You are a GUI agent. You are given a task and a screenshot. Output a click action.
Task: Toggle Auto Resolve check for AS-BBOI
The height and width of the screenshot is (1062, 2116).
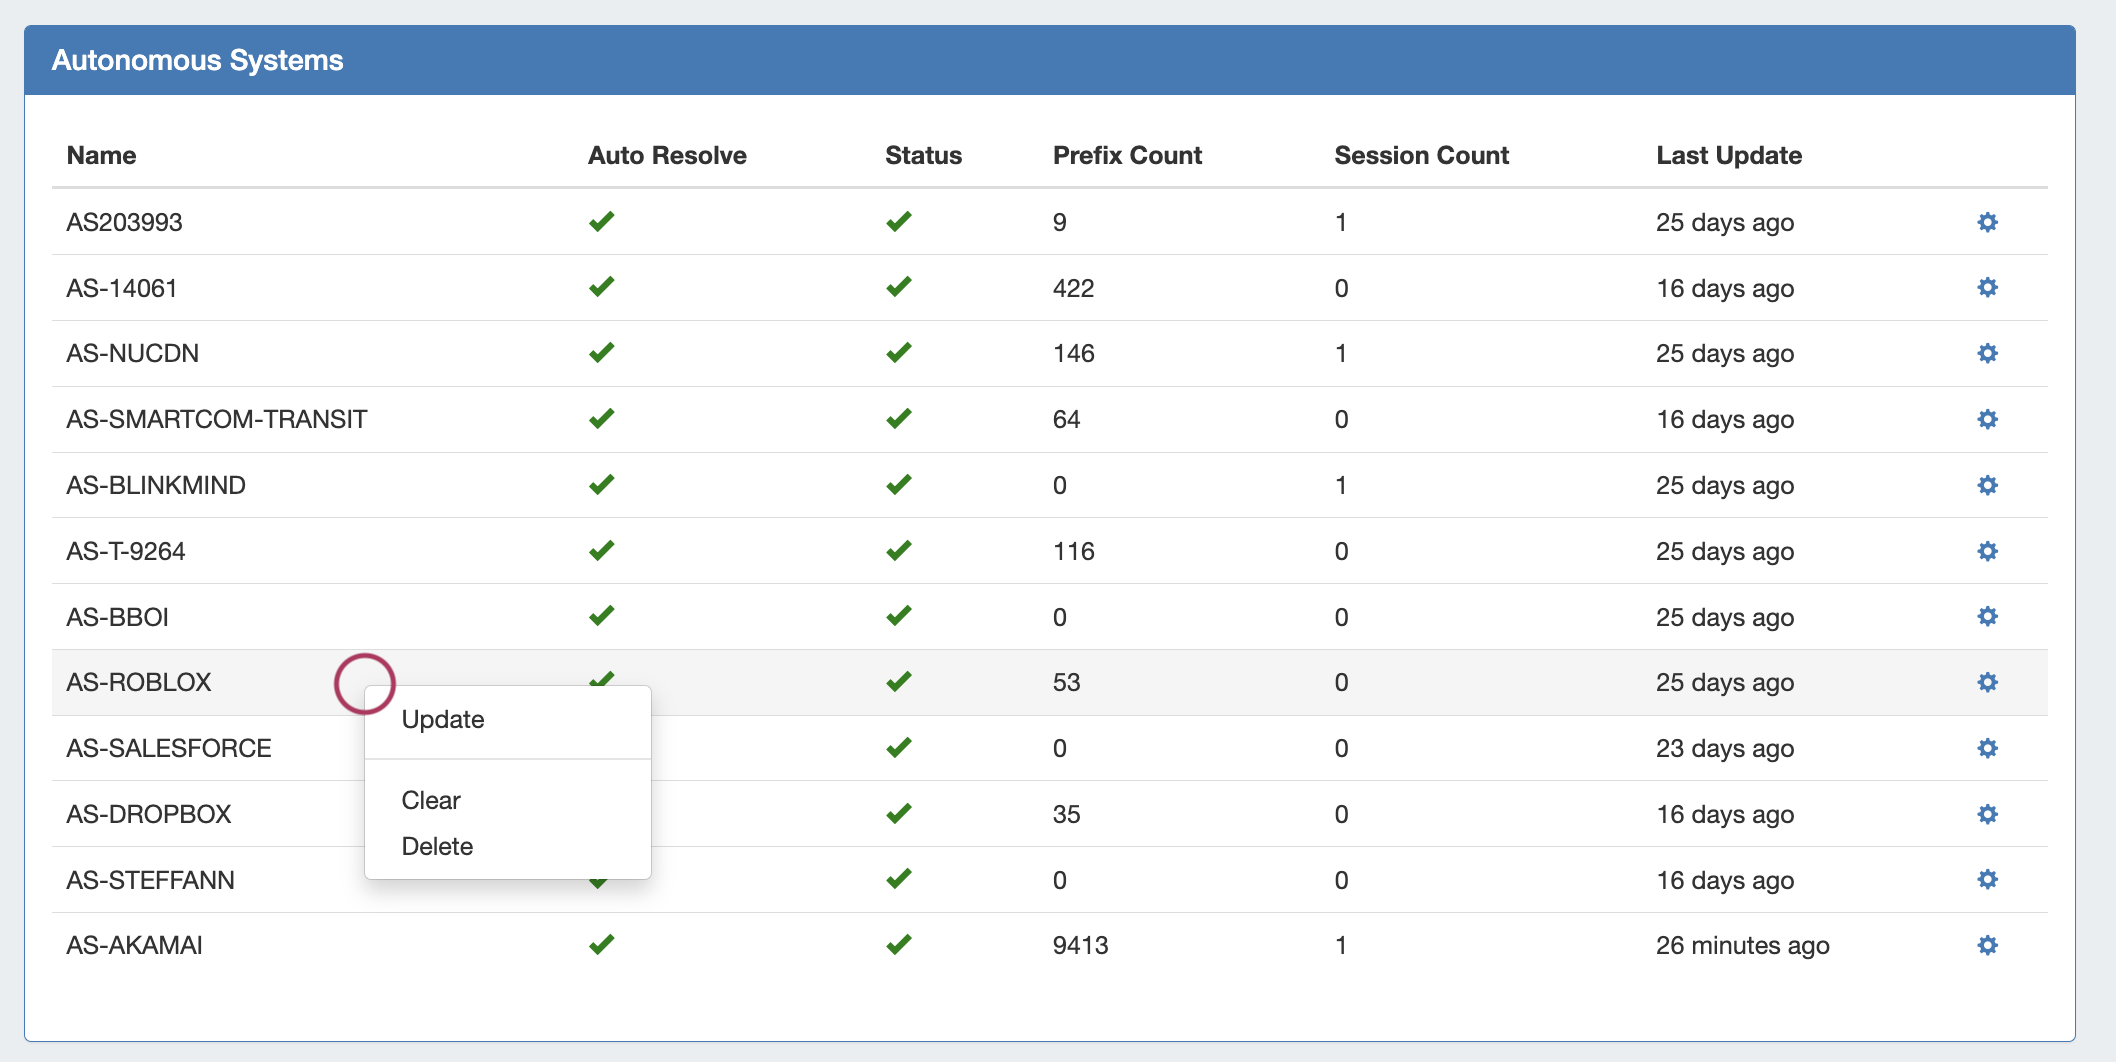coord(601,616)
